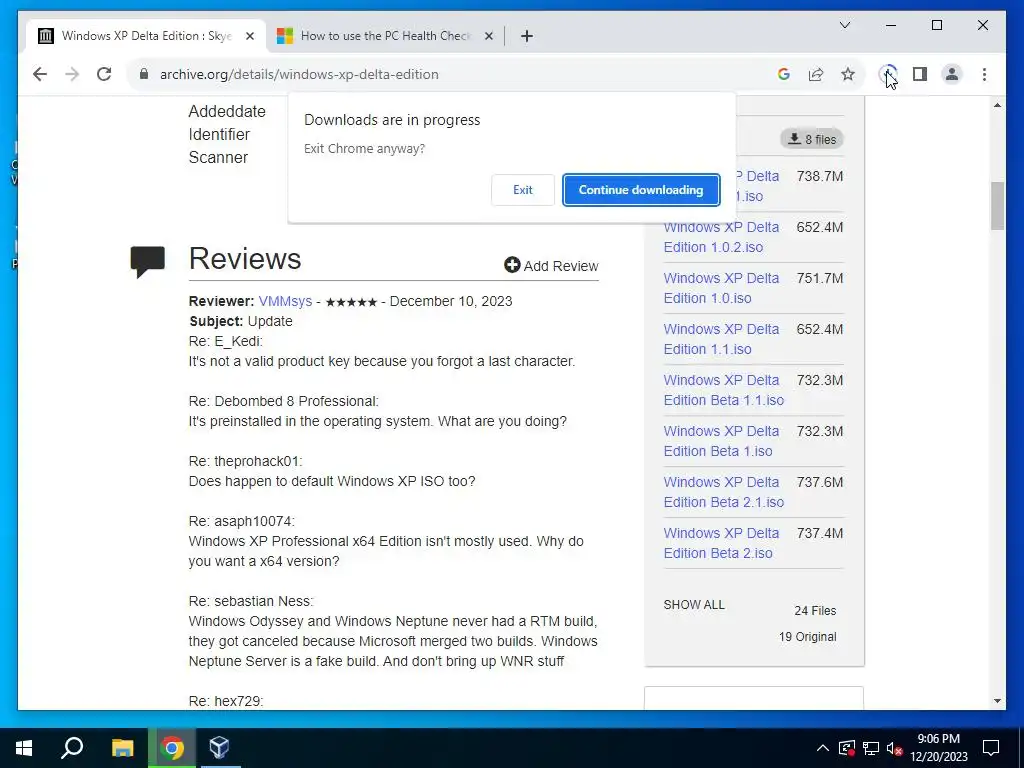Click the Reviews speech bubble icon
Viewport: 1024px width, 768px height.
coord(148,261)
